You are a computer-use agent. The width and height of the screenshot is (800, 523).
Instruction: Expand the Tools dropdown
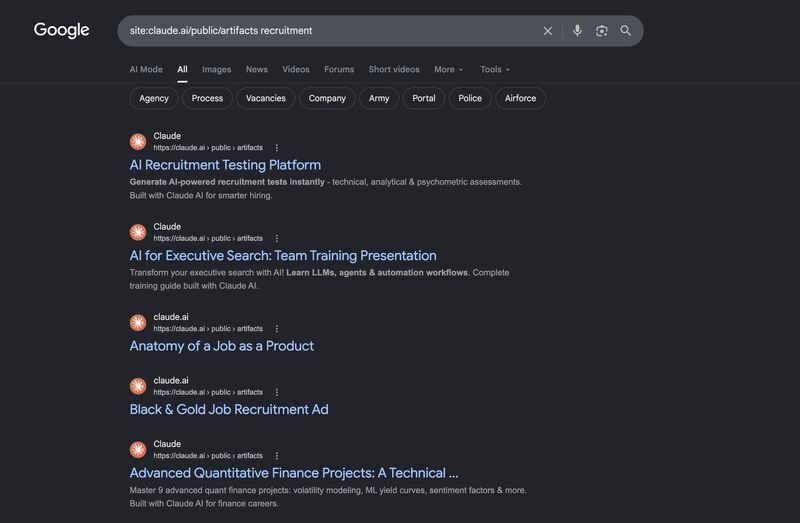[x=494, y=69]
